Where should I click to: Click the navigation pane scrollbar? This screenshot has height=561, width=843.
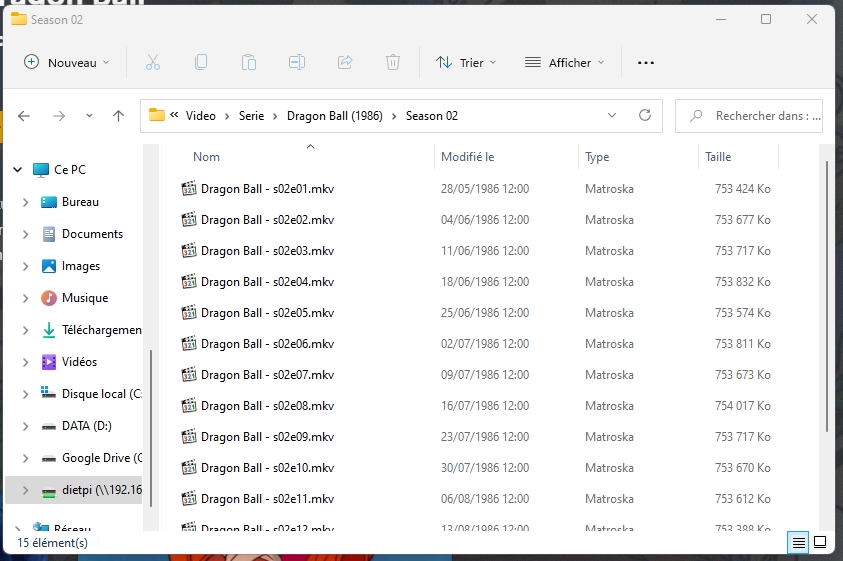(151, 428)
